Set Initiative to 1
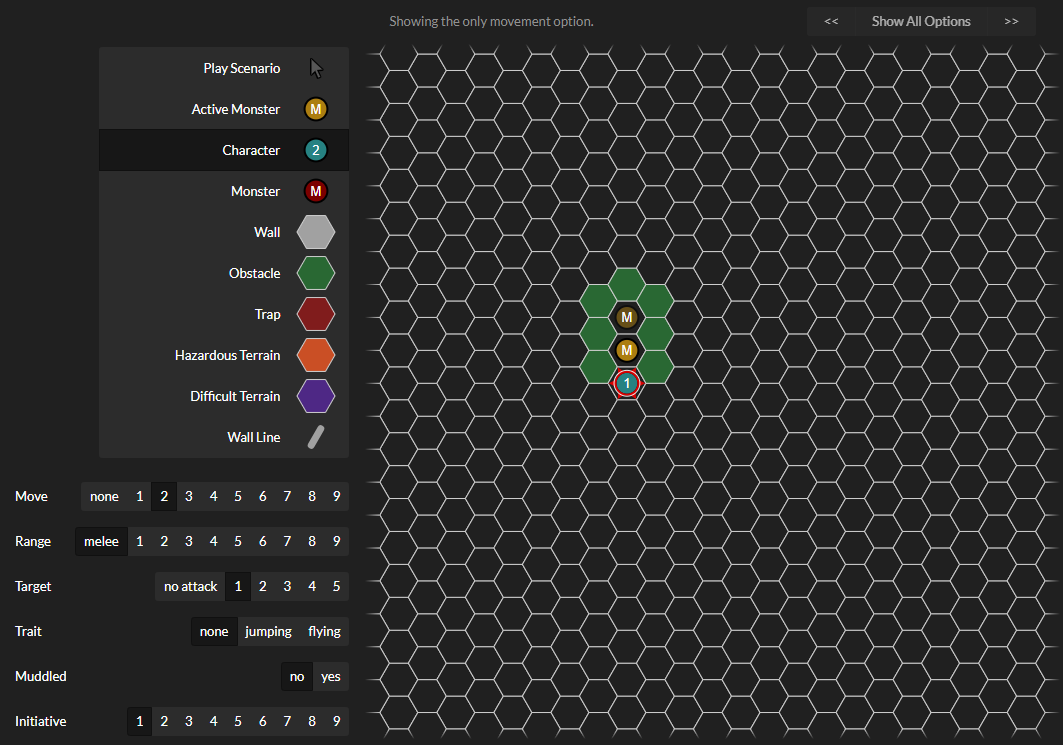1063x745 pixels. pyautogui.click(x=140, y=721)
